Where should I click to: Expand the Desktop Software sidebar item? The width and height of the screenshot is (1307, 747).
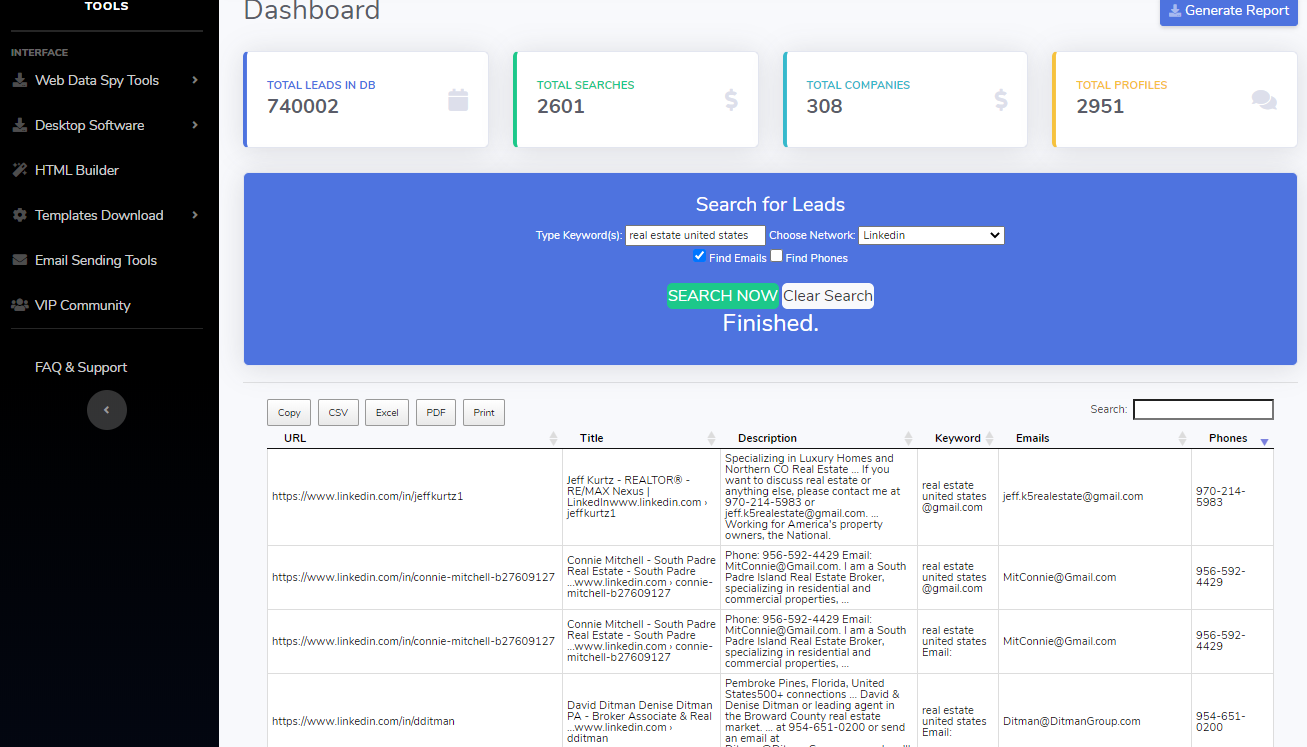[x=105, y=125]
